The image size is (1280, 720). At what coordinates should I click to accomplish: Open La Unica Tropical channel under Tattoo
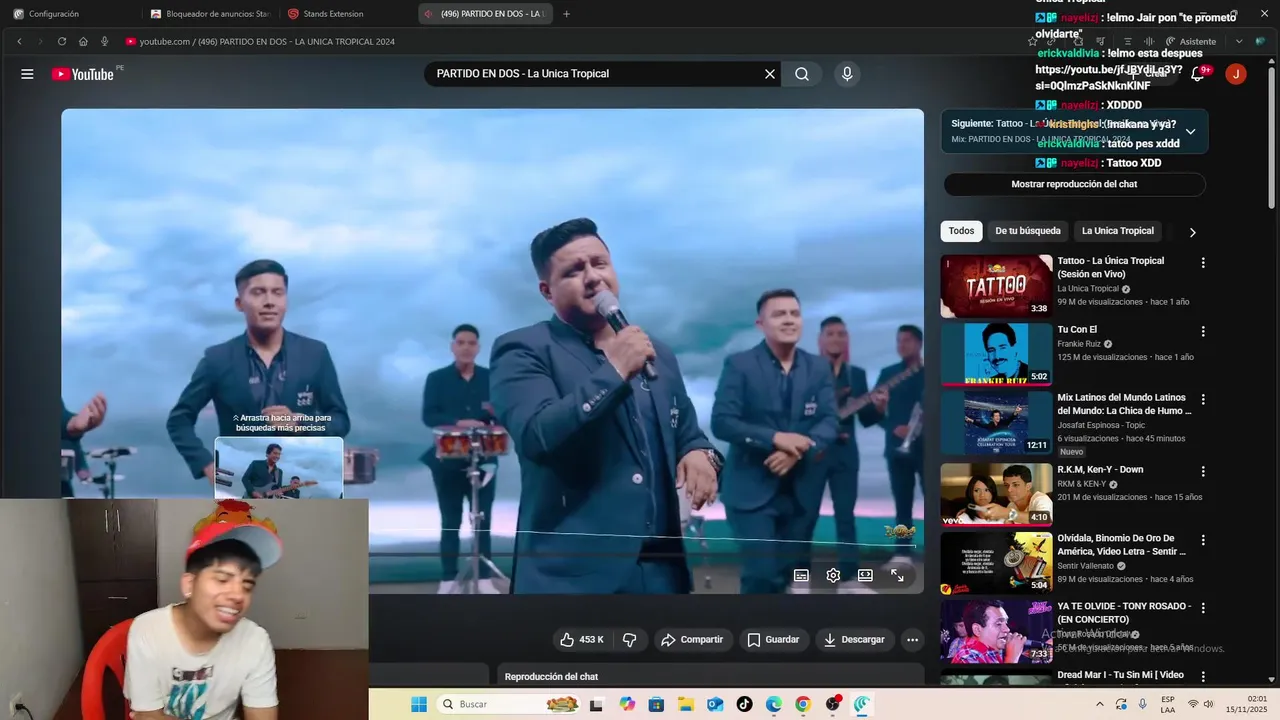(x=1088, y=289)
